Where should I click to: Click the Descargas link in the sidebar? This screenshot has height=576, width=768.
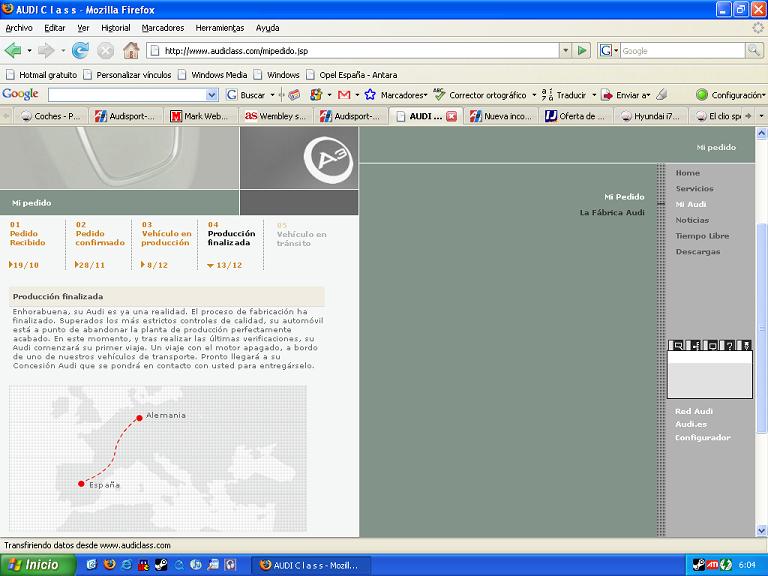point(697,252)
